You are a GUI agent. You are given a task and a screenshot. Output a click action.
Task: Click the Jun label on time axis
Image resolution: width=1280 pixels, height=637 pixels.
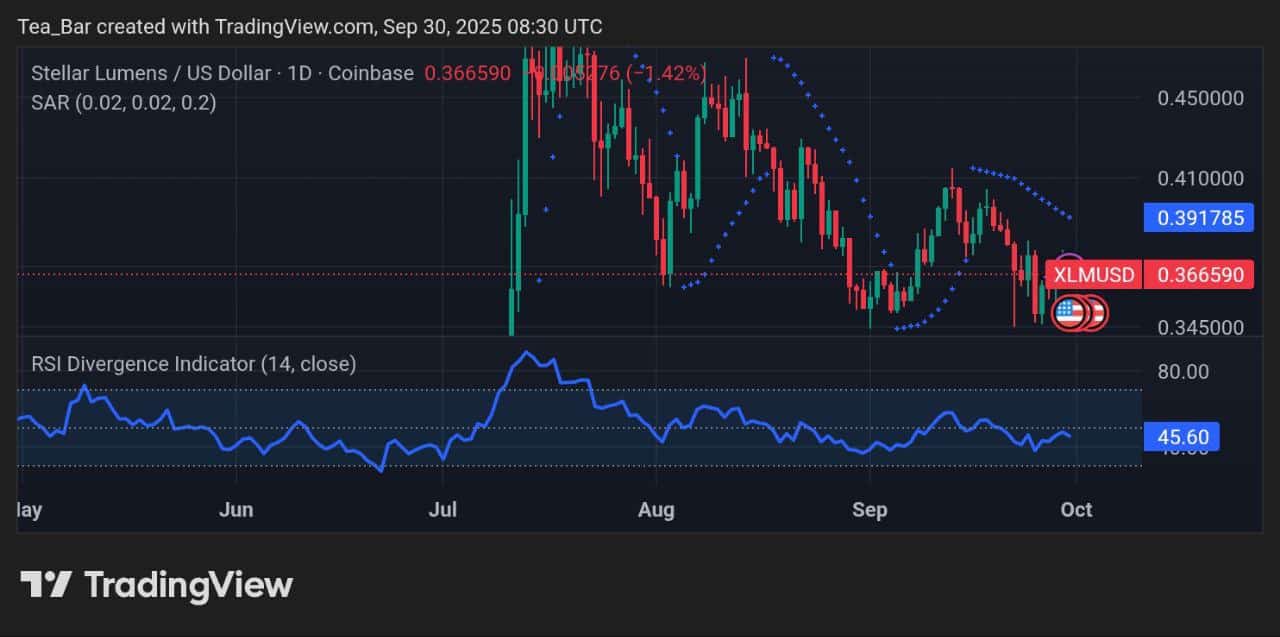click(235, 510)
